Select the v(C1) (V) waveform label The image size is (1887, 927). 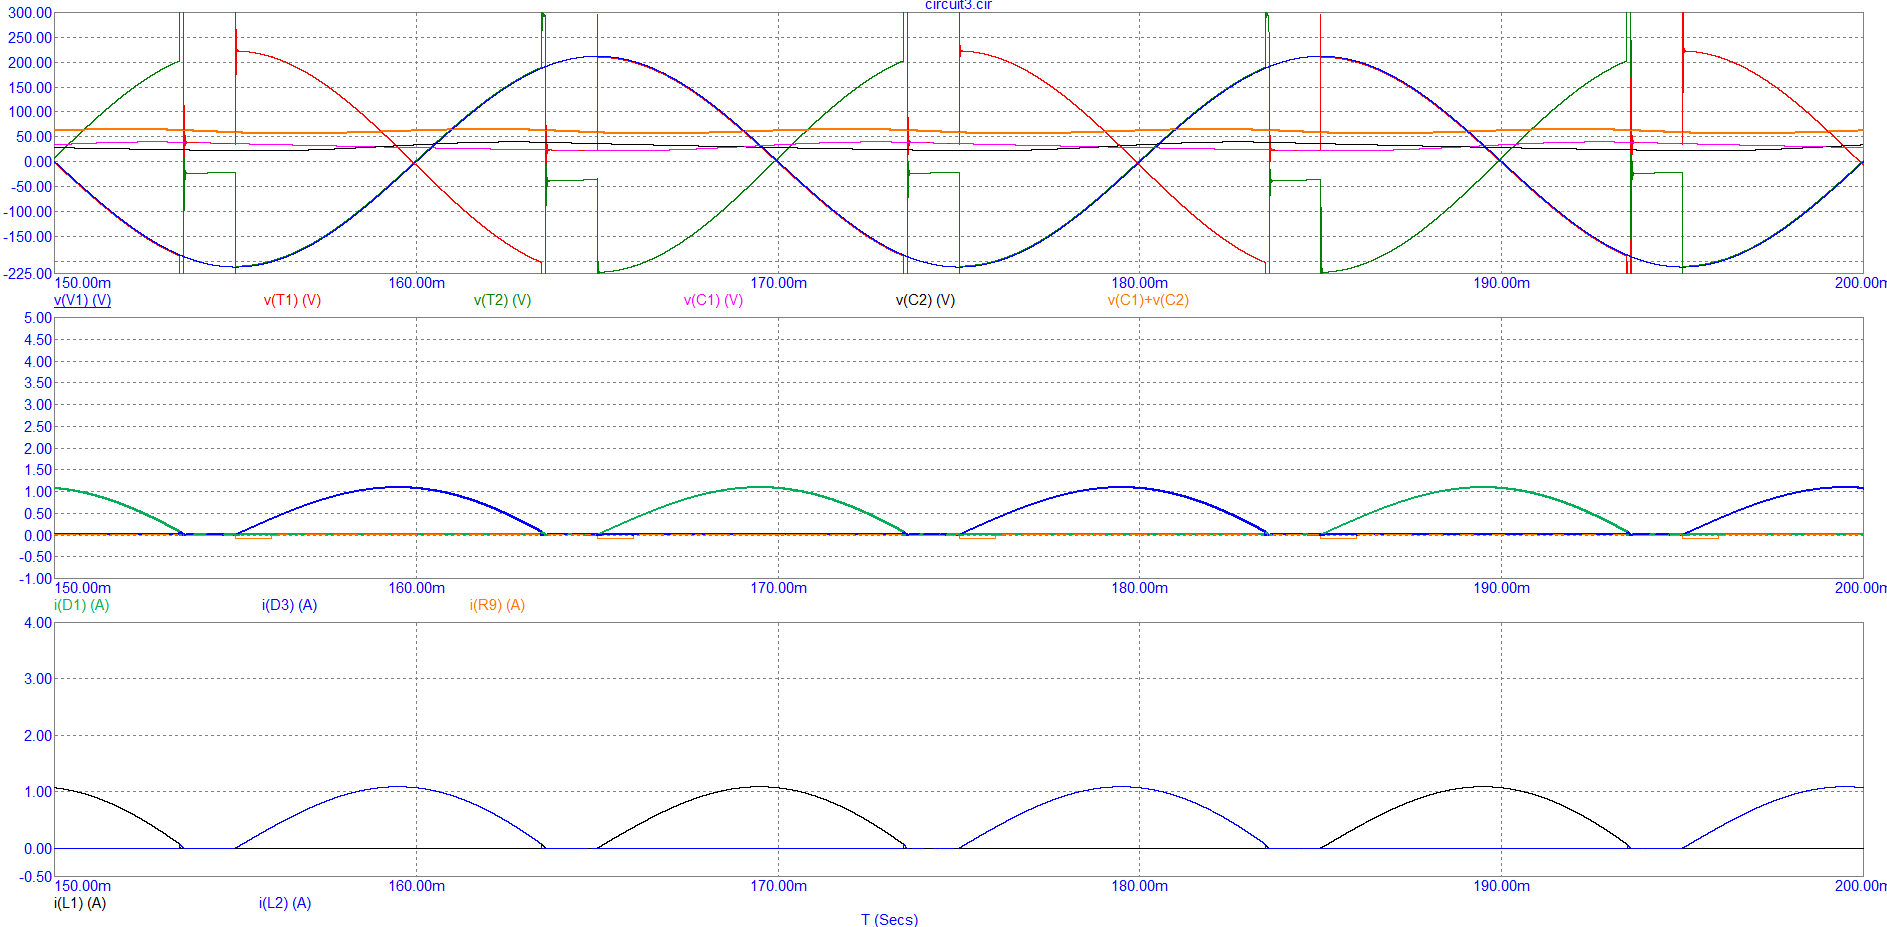(x=713, y=300)
